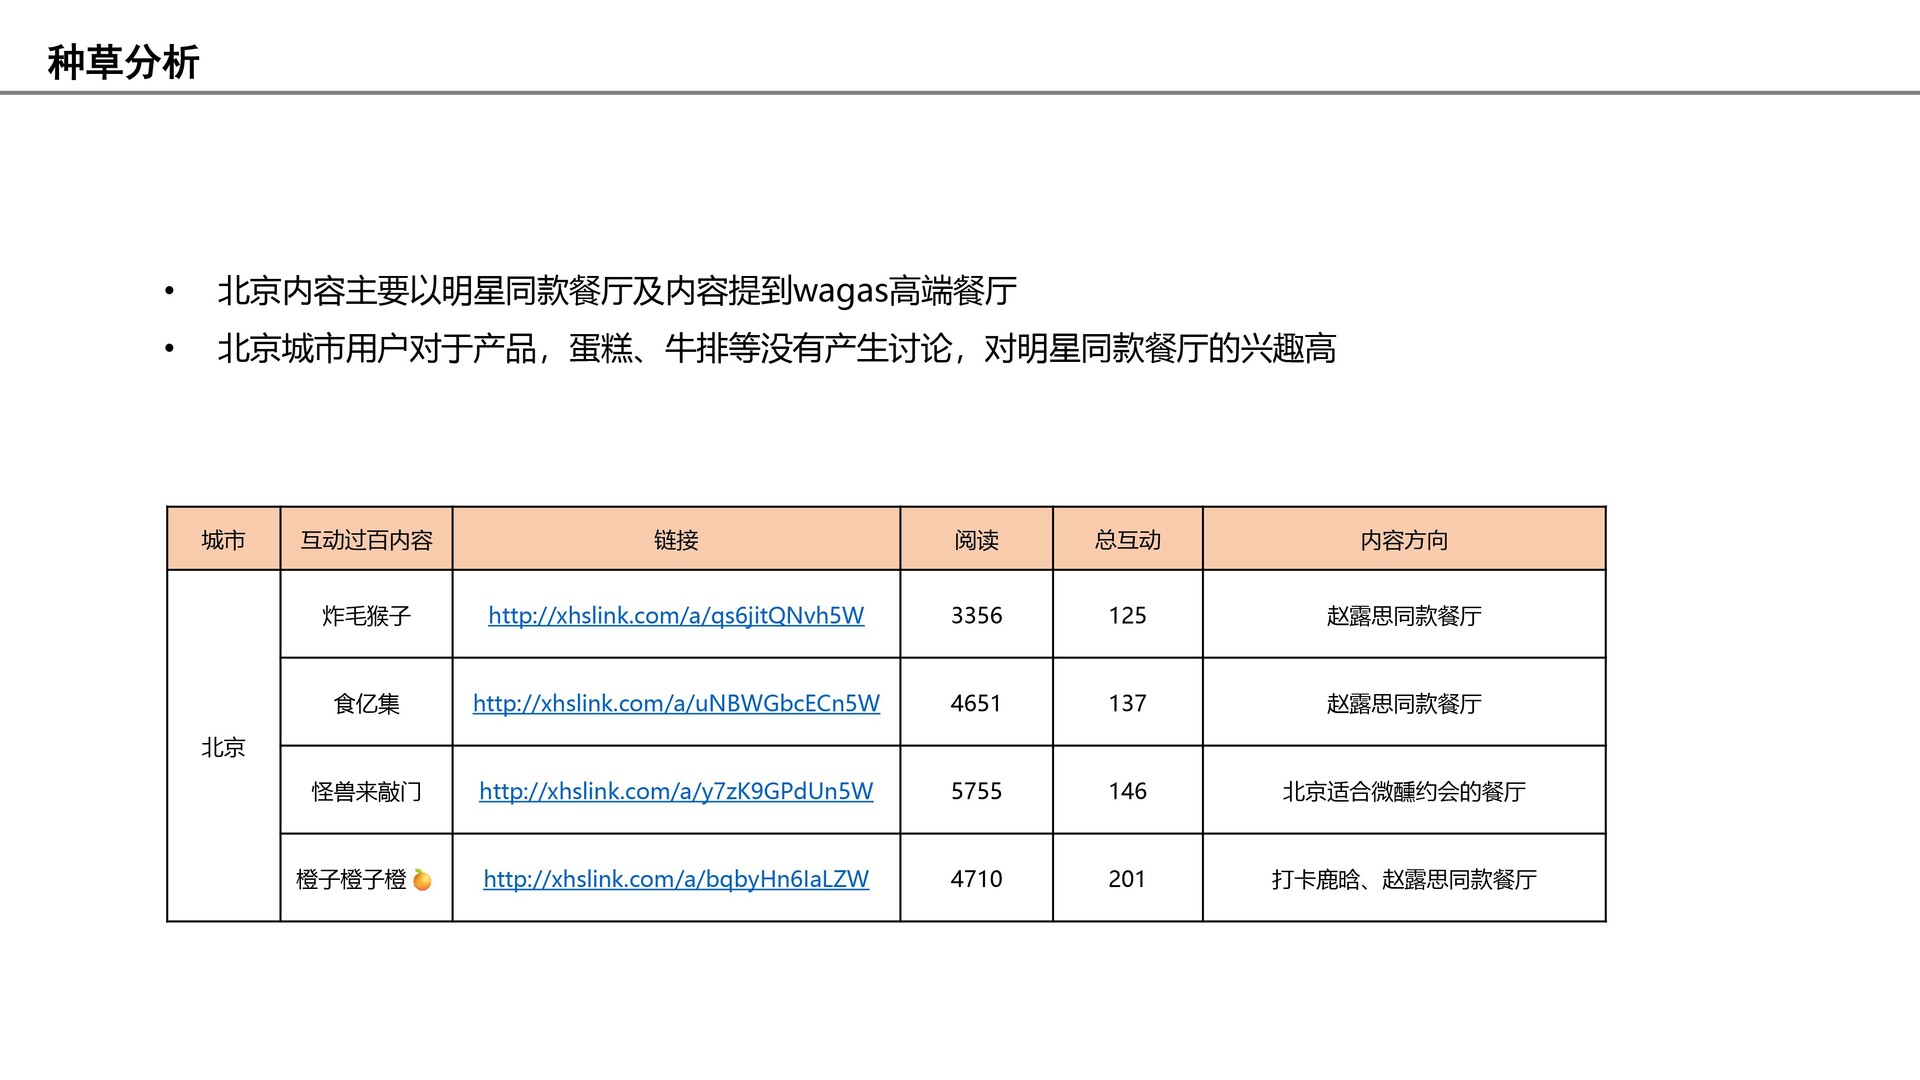The height and width of the screenshot is (1080, 1920).
Task: Select the 链接 column header
Action: 676,540
